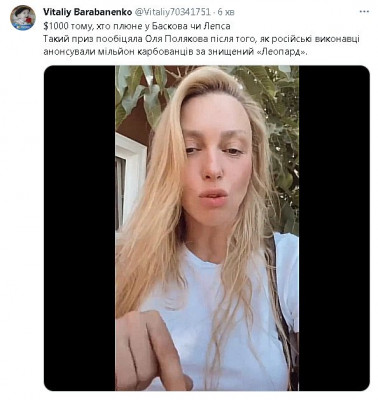
Task: Open Vitaliy Barabanenko's profile avatar
Action: [x=23, y=18]
